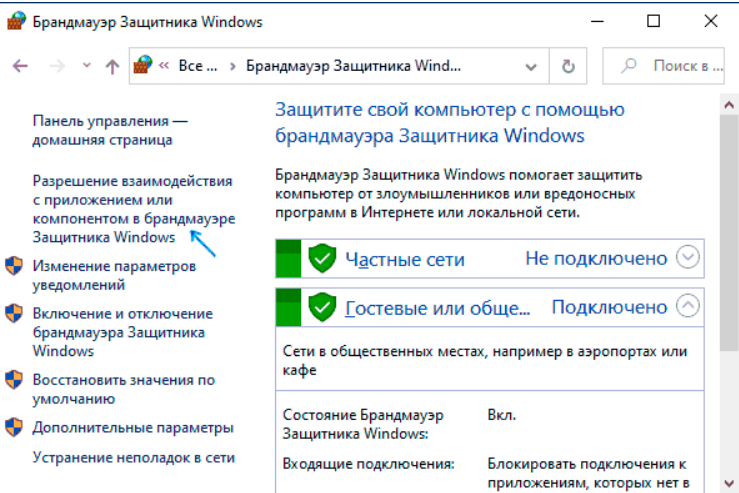This screenshot has width=739, height=493.
Task: Open Изменение параметров уведомлений
Action: click(114, 275)
